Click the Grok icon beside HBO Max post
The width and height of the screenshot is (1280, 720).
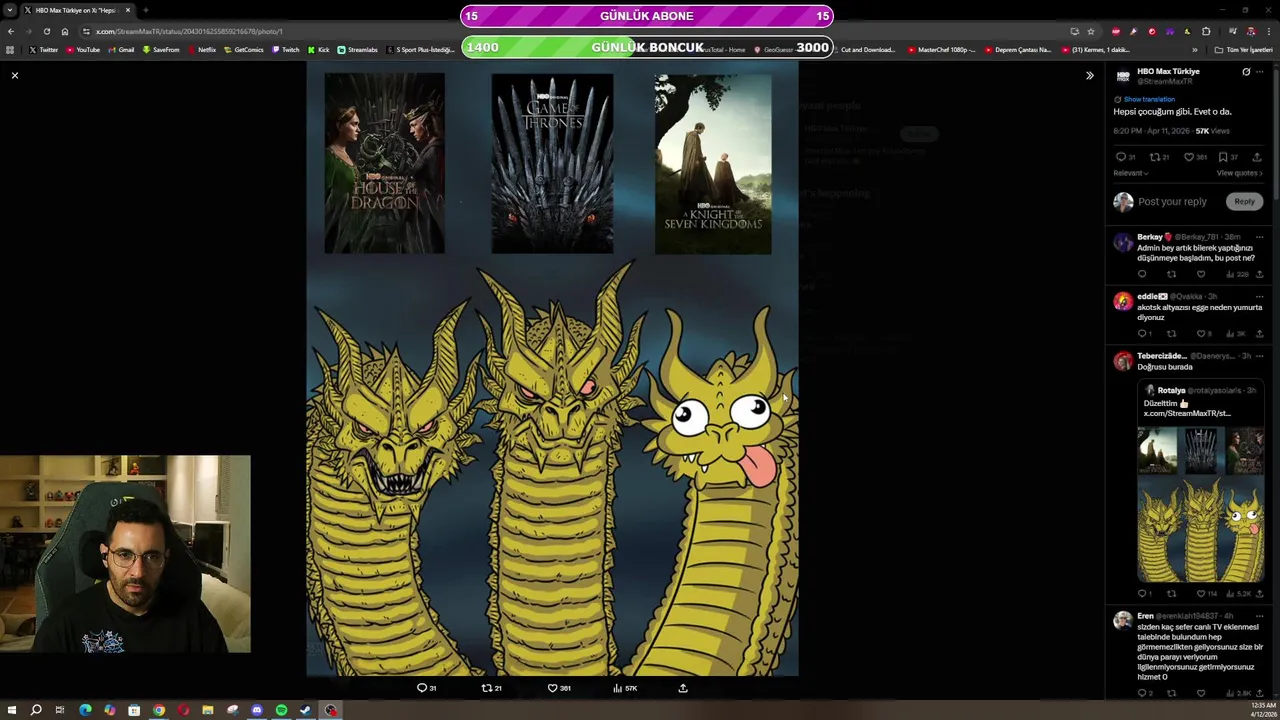pyautogui.click(x=1246, y=72)
